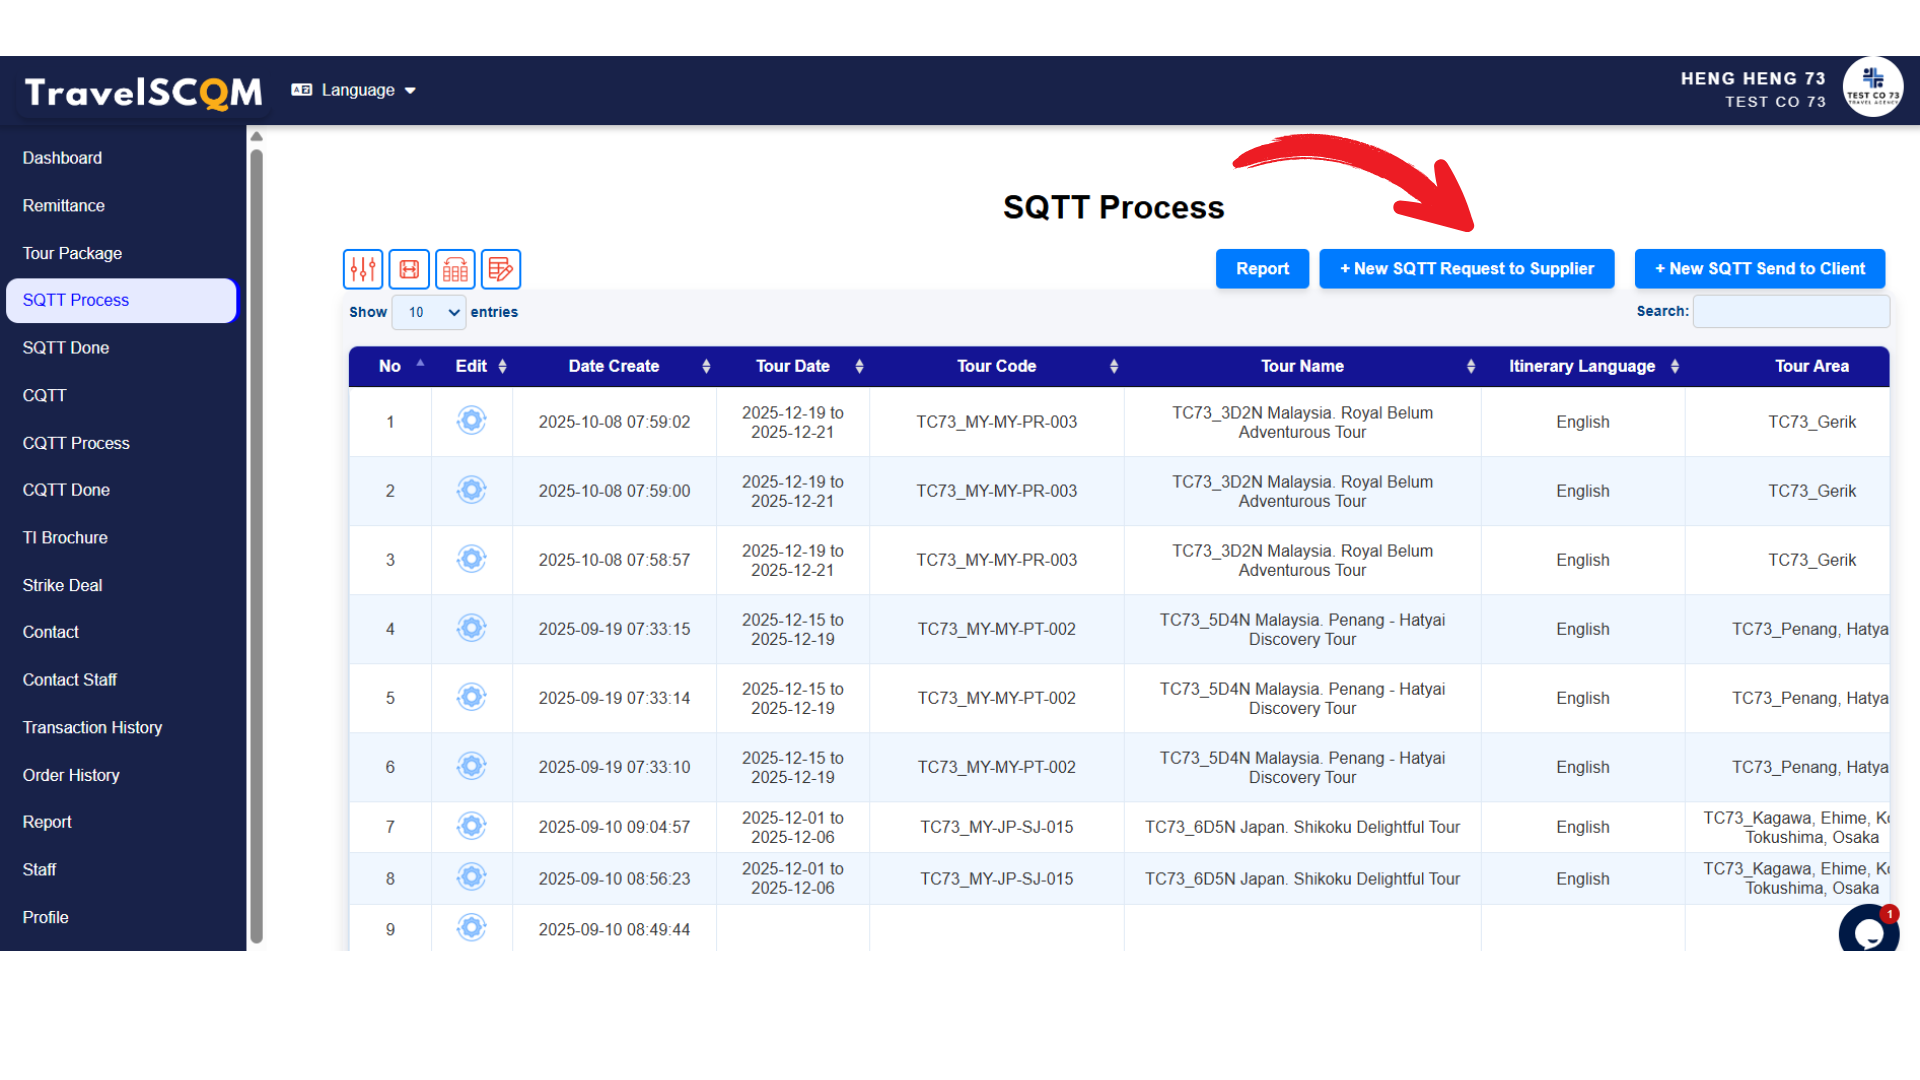This screenshot has height=1080, width=1920.
Task: Click the edit gear icon in row 7
Action: tap(471, 826)
